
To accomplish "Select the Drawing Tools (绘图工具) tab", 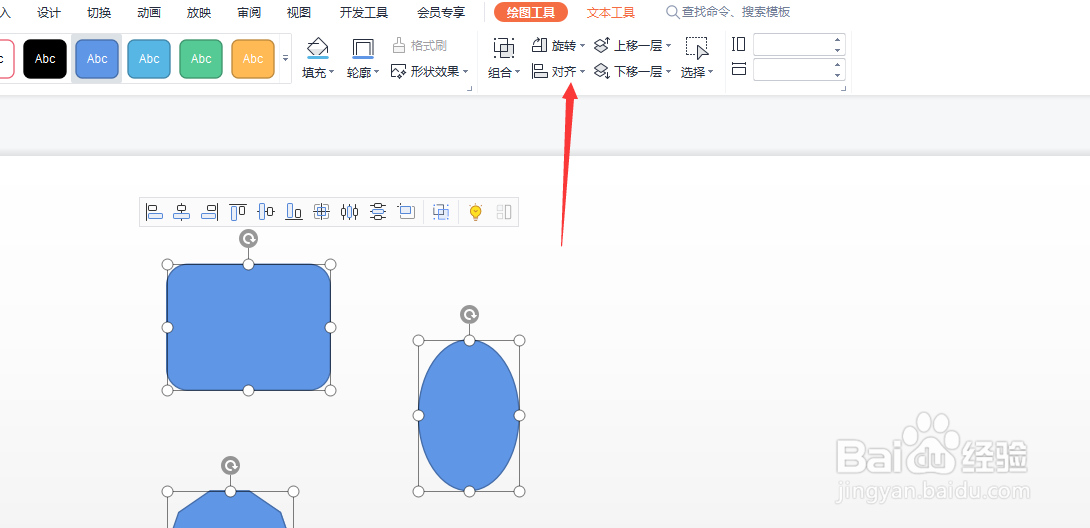I will point(531,12).
